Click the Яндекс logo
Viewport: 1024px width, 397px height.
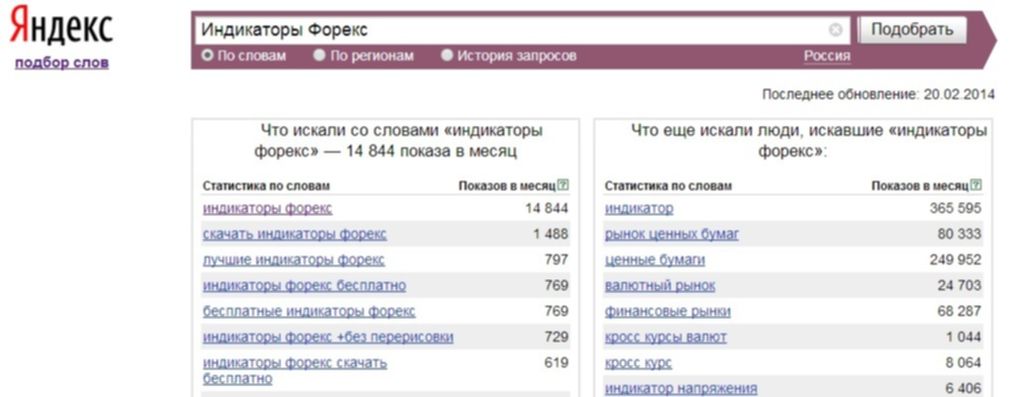coord(61,26)
